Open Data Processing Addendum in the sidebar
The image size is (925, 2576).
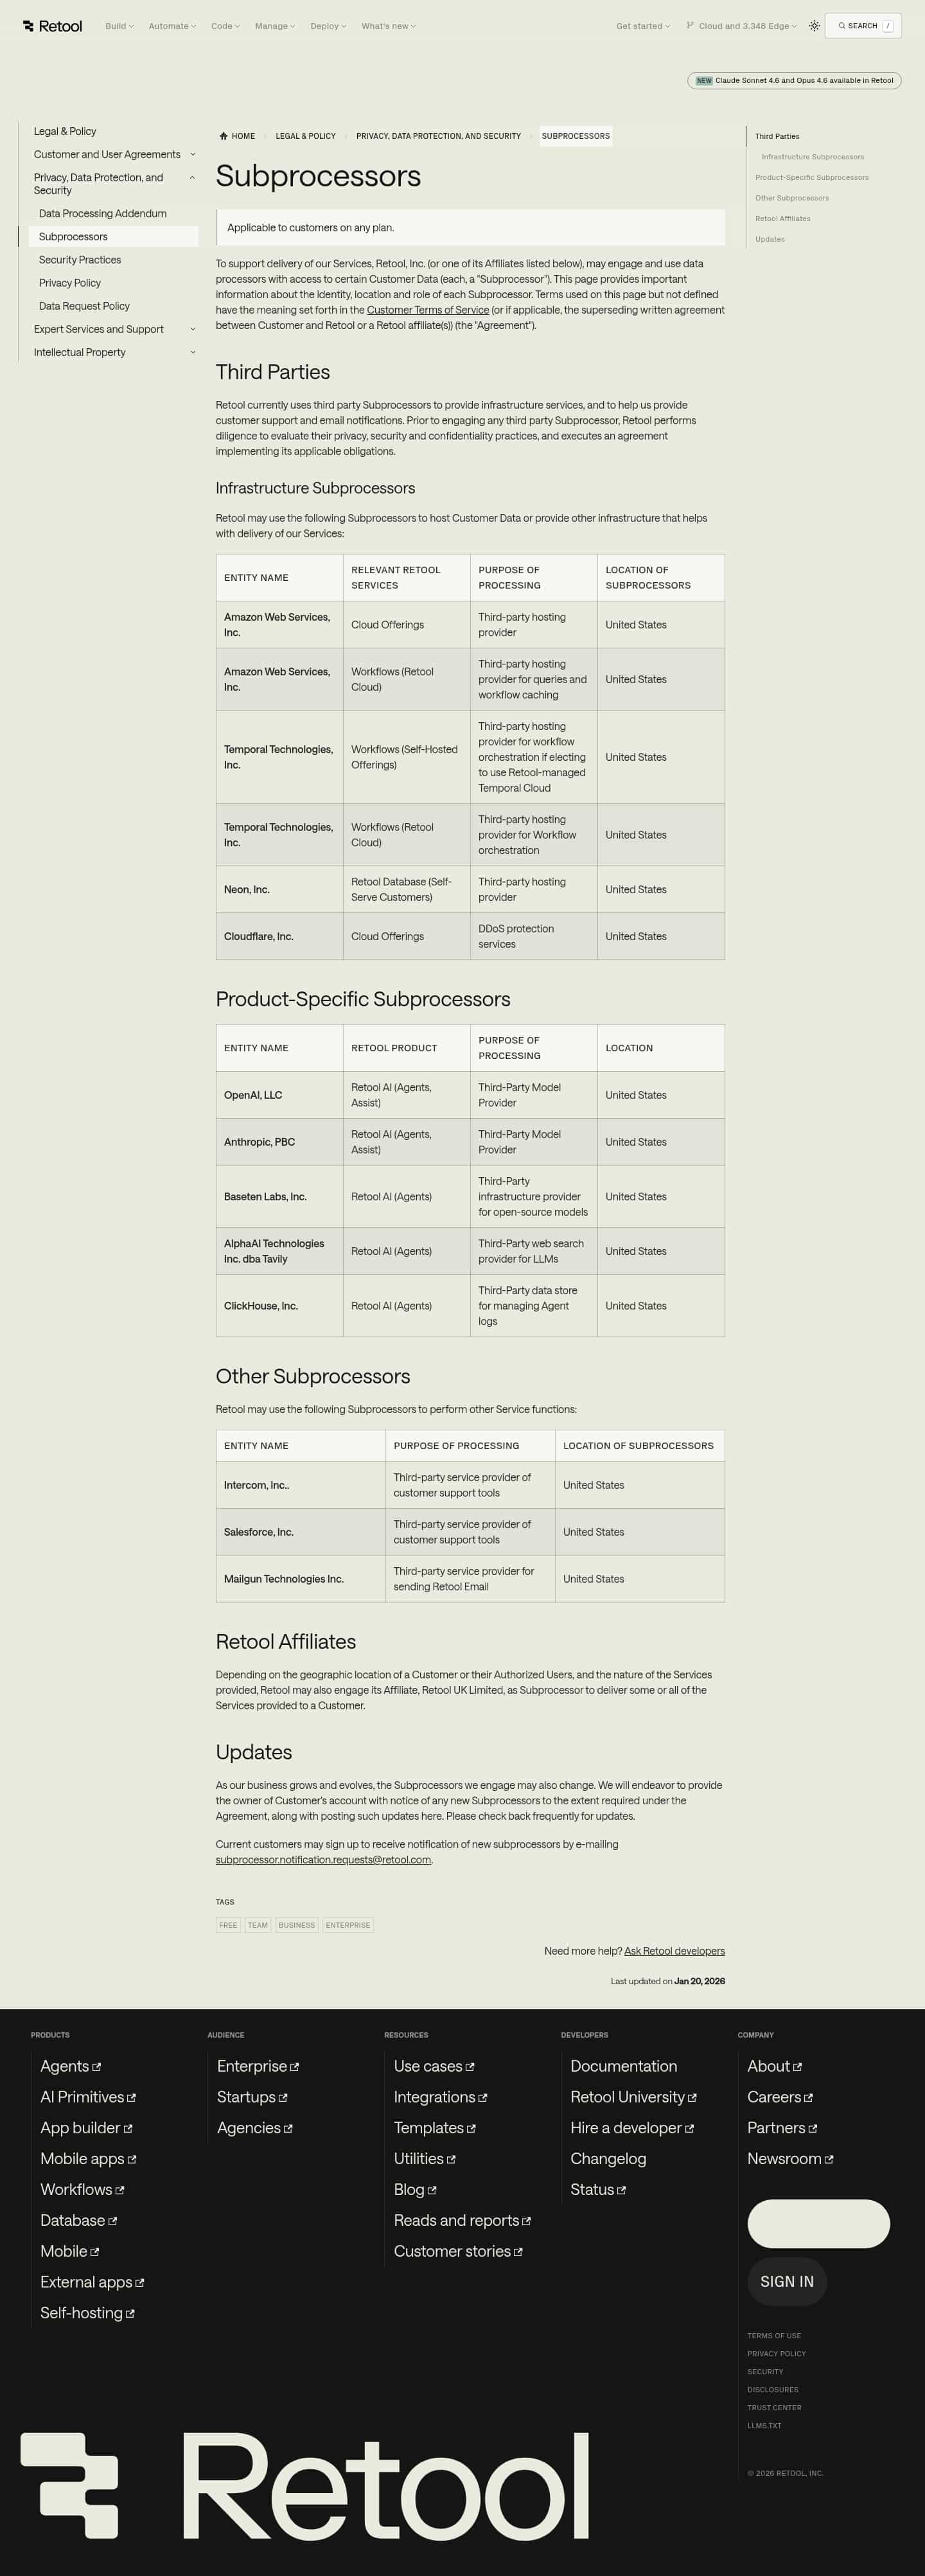pyautogui.click(x=103, y=214)
